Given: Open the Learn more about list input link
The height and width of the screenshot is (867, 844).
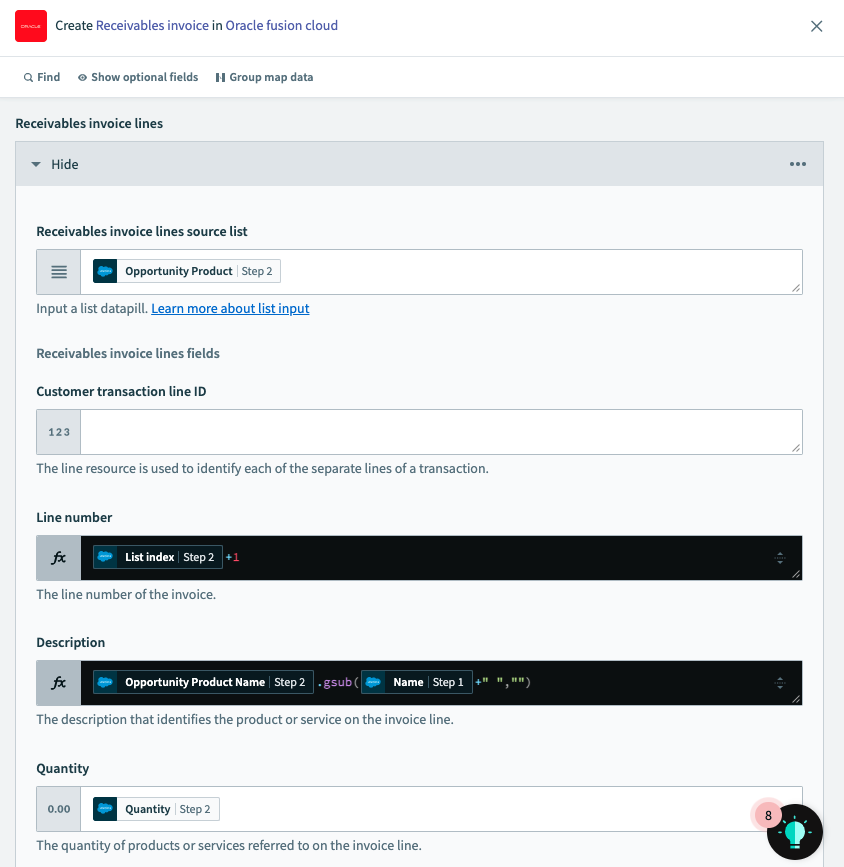Looking at the screenshot, I should tap(230, 308).
